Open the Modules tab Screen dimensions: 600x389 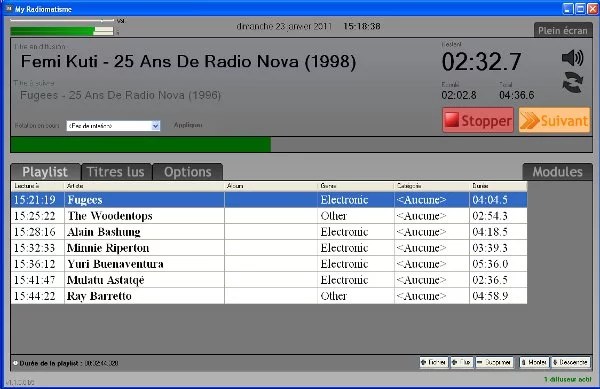[x=557, y=172]
